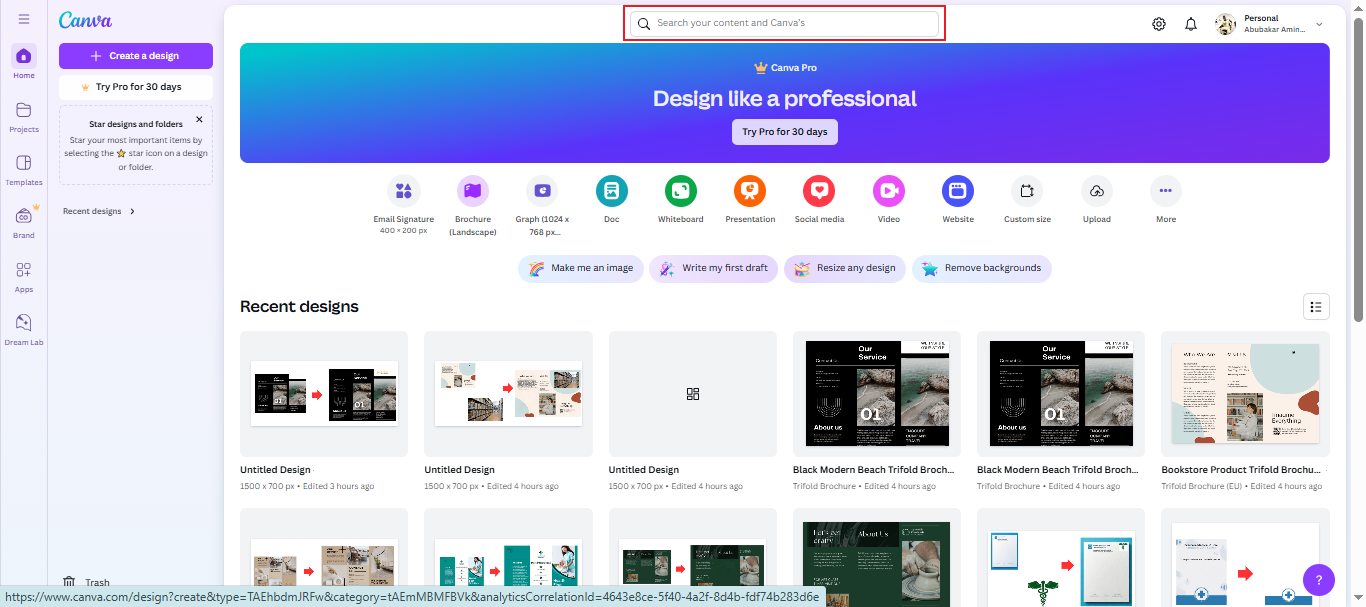Open Trash in sidebar
1366x607 pixels.
(86, 582)
